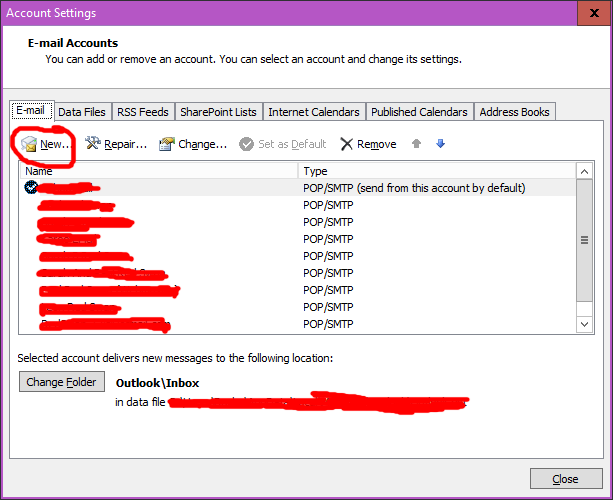The width and height of the screenshot is (613, 500).
Task: Click the Remove X icon
Action: coord(347,144)
